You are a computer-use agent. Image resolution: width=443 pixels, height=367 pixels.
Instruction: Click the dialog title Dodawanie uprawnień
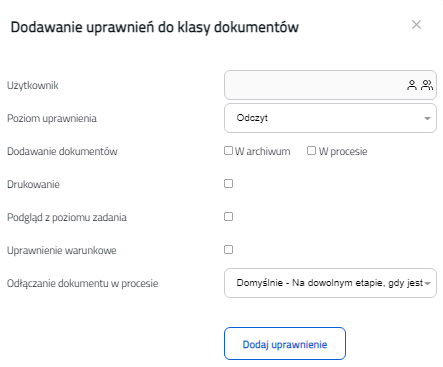[x=155, y=27]
